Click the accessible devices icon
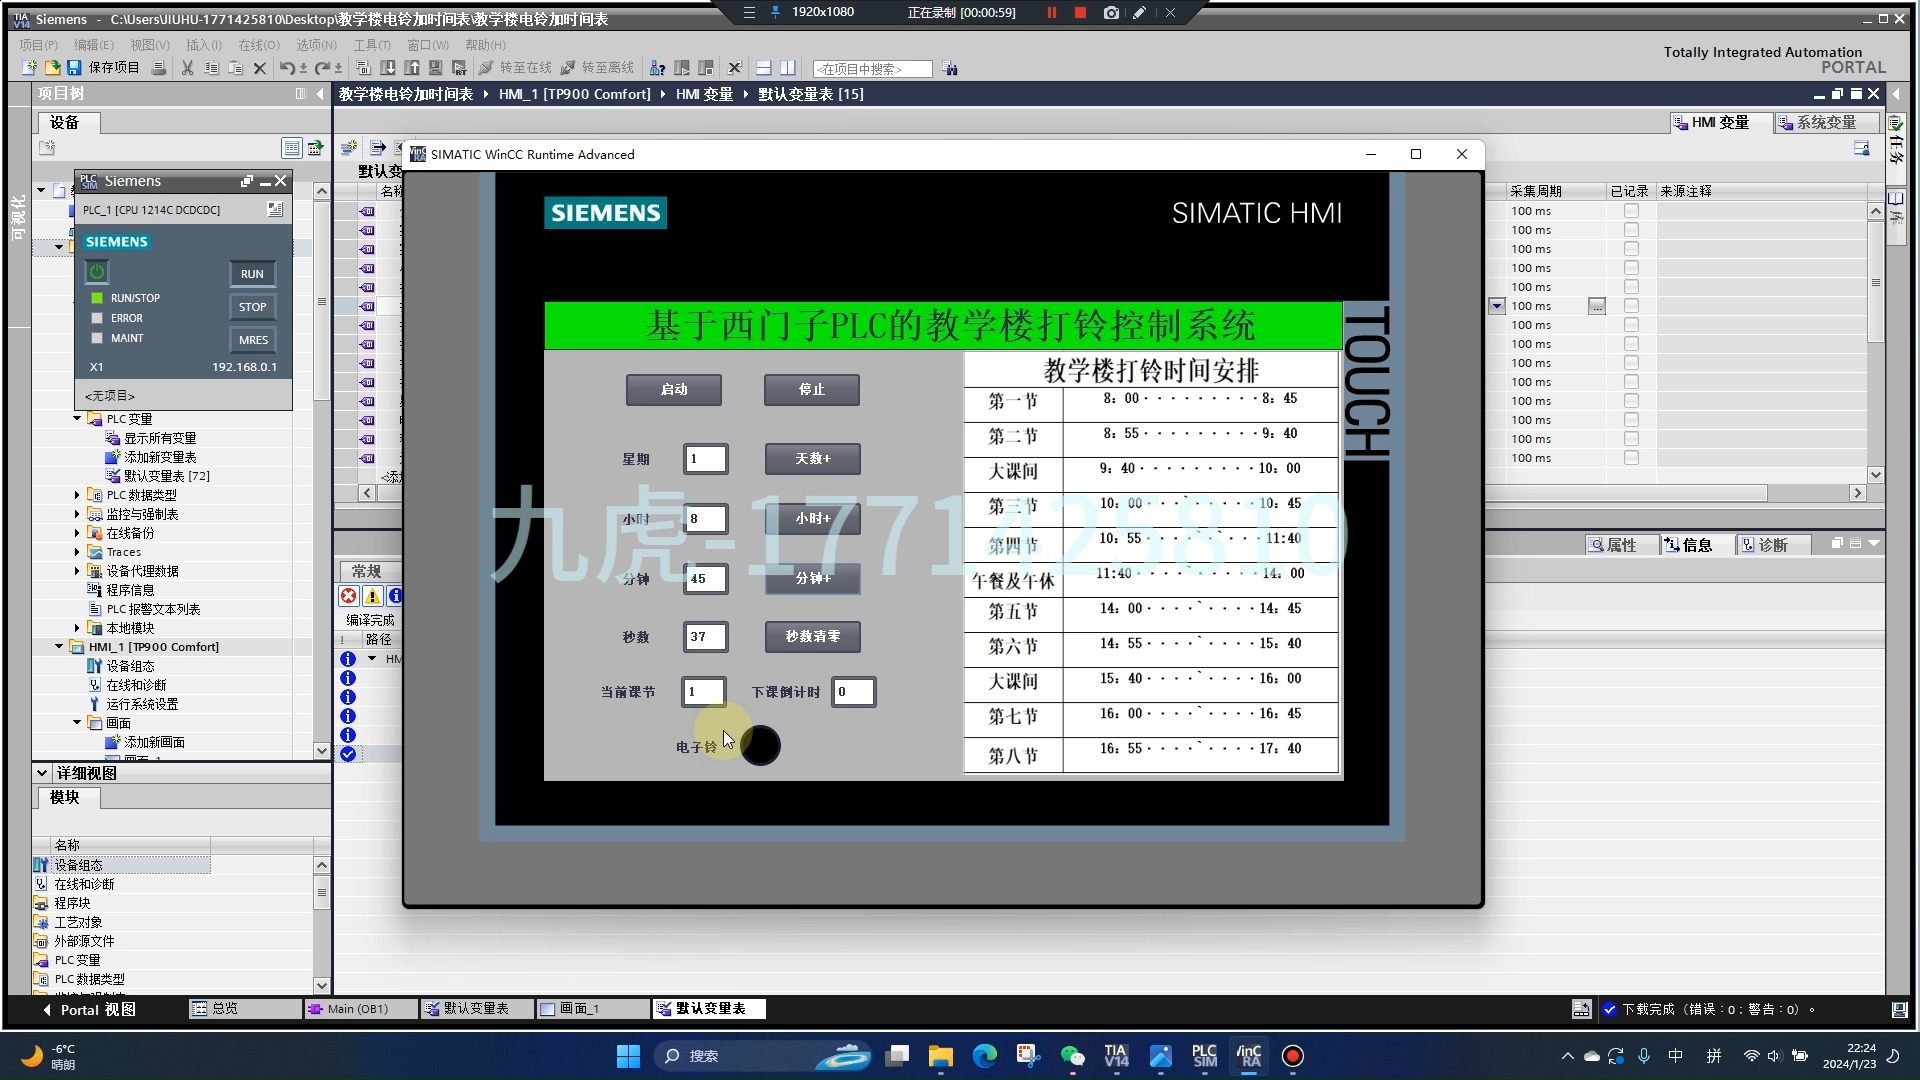 pyautogui.click(x=657, y=68)
